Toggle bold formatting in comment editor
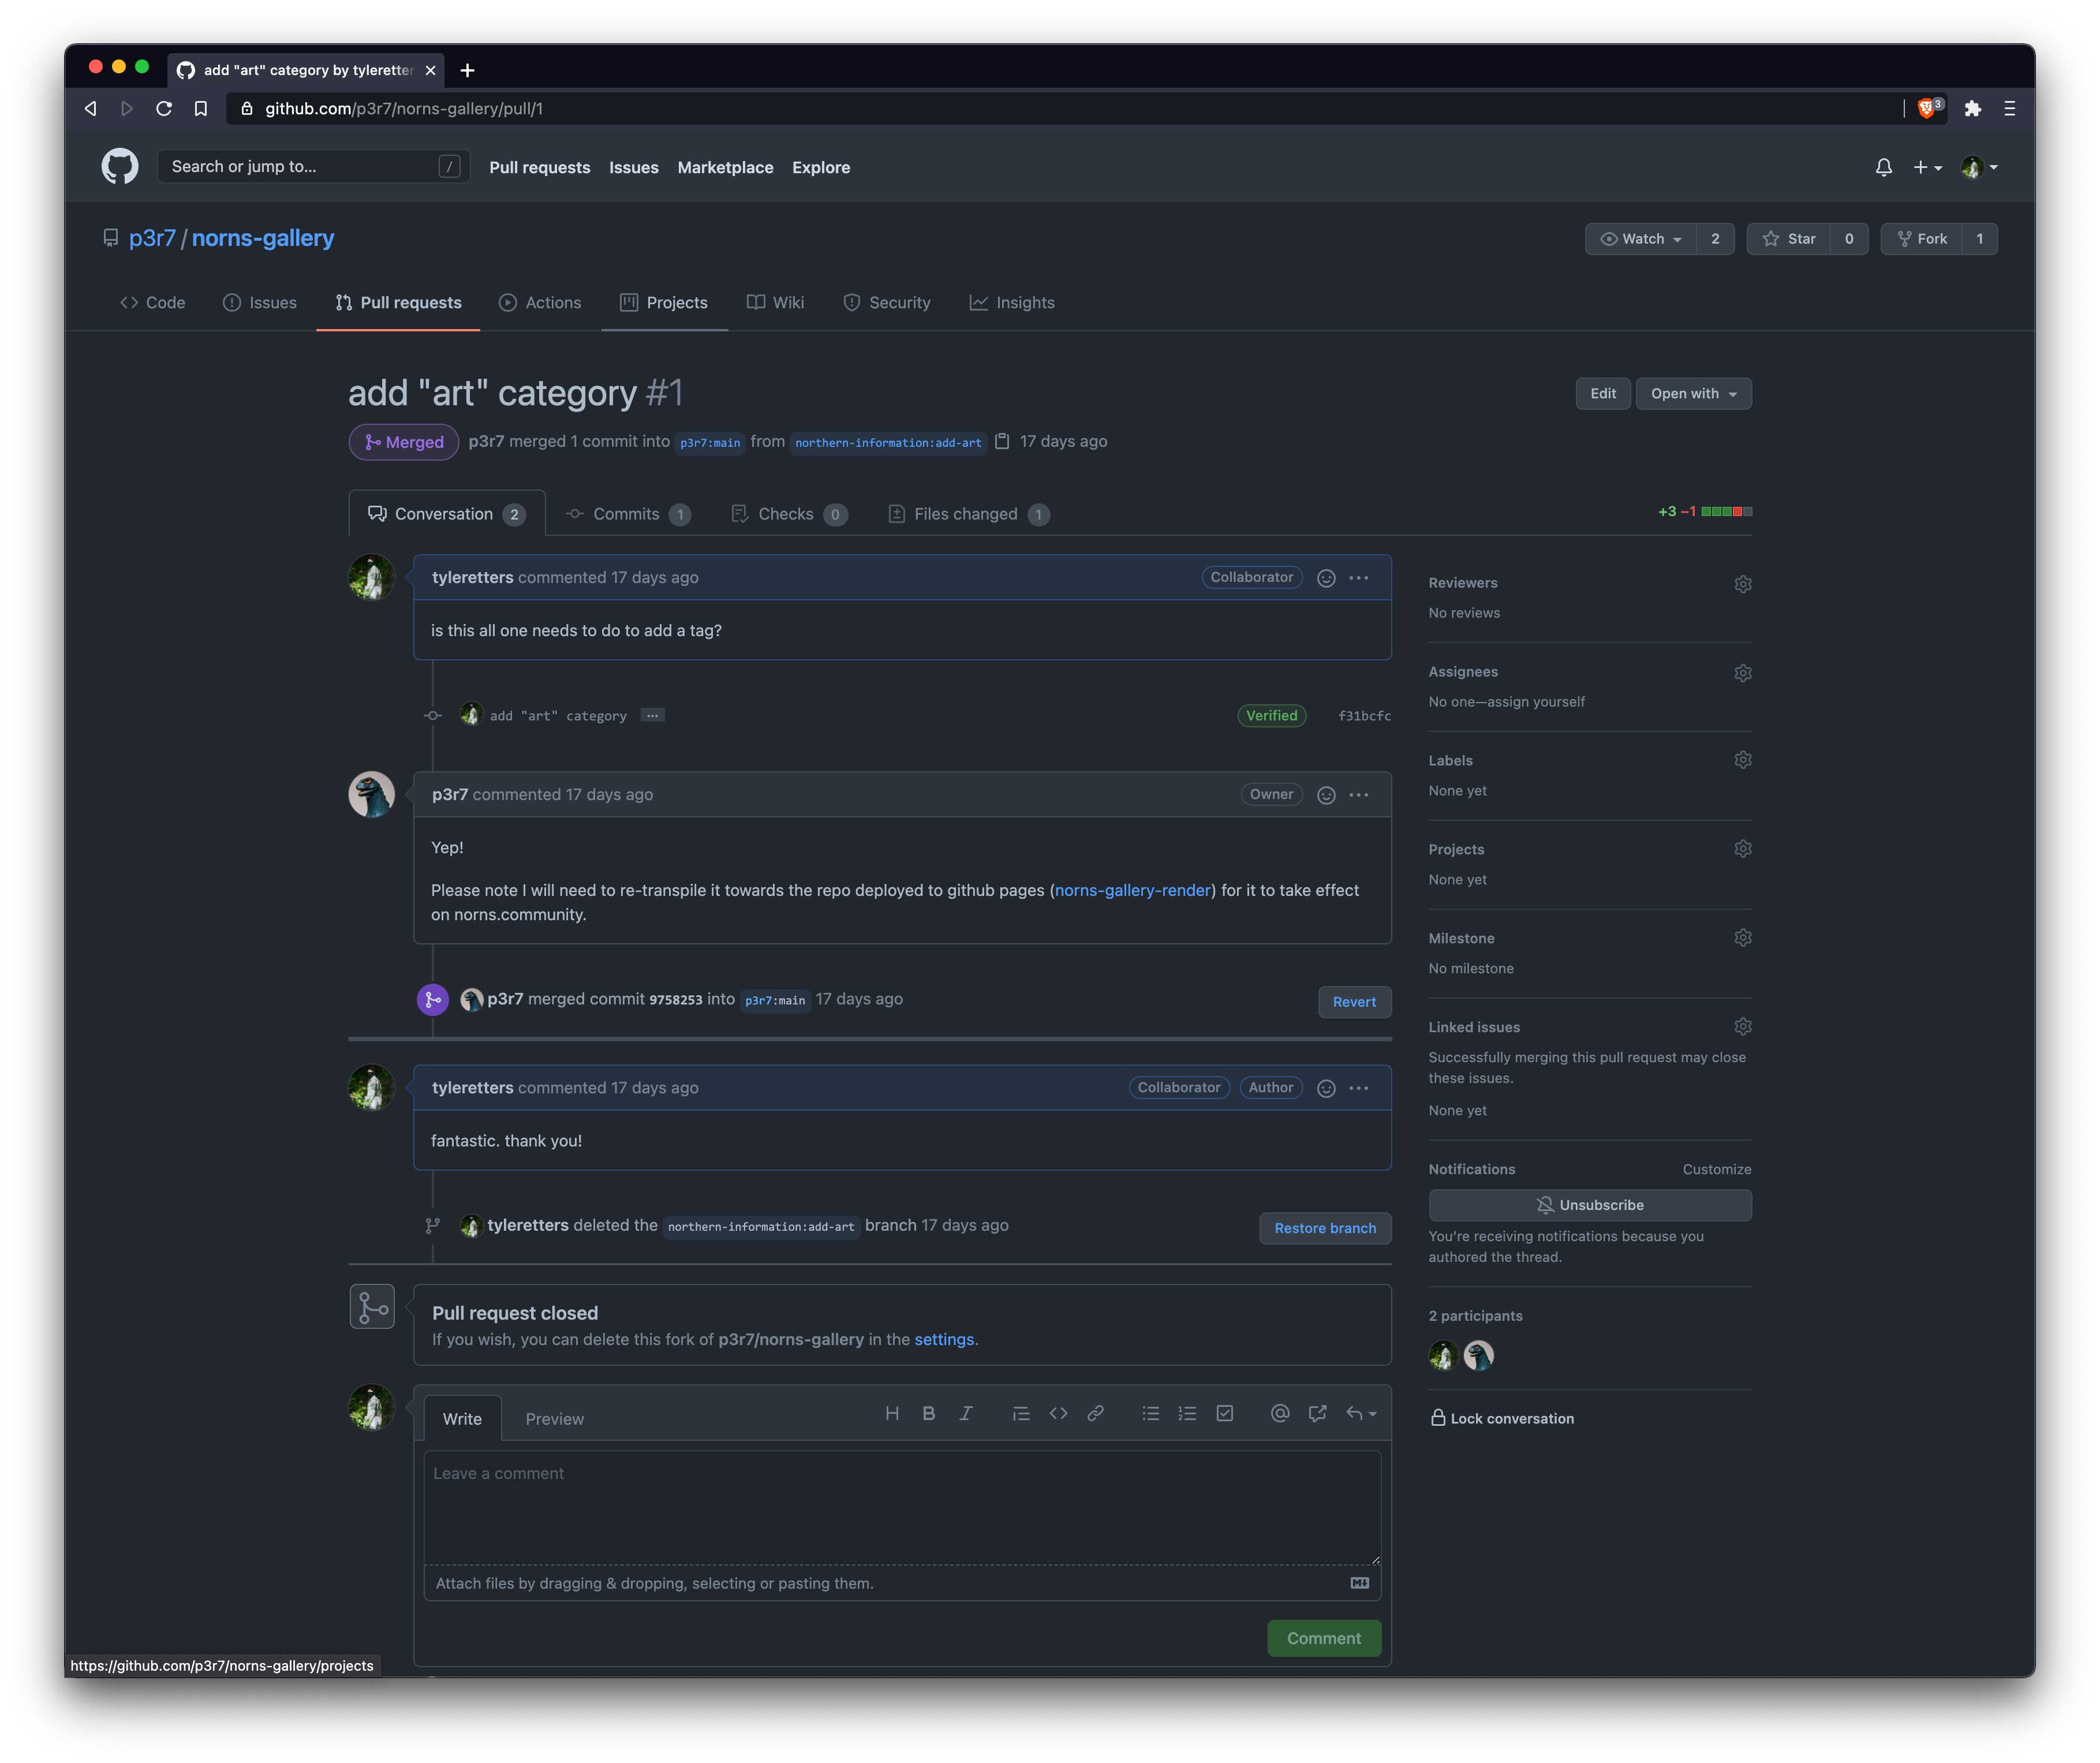Screen dimensions: 2100x1763 pos(929,1413)
